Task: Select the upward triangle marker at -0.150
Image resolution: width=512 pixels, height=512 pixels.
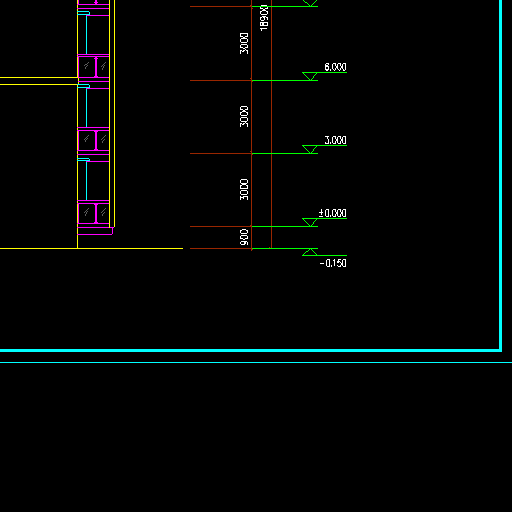Action: tap(310, 252)
